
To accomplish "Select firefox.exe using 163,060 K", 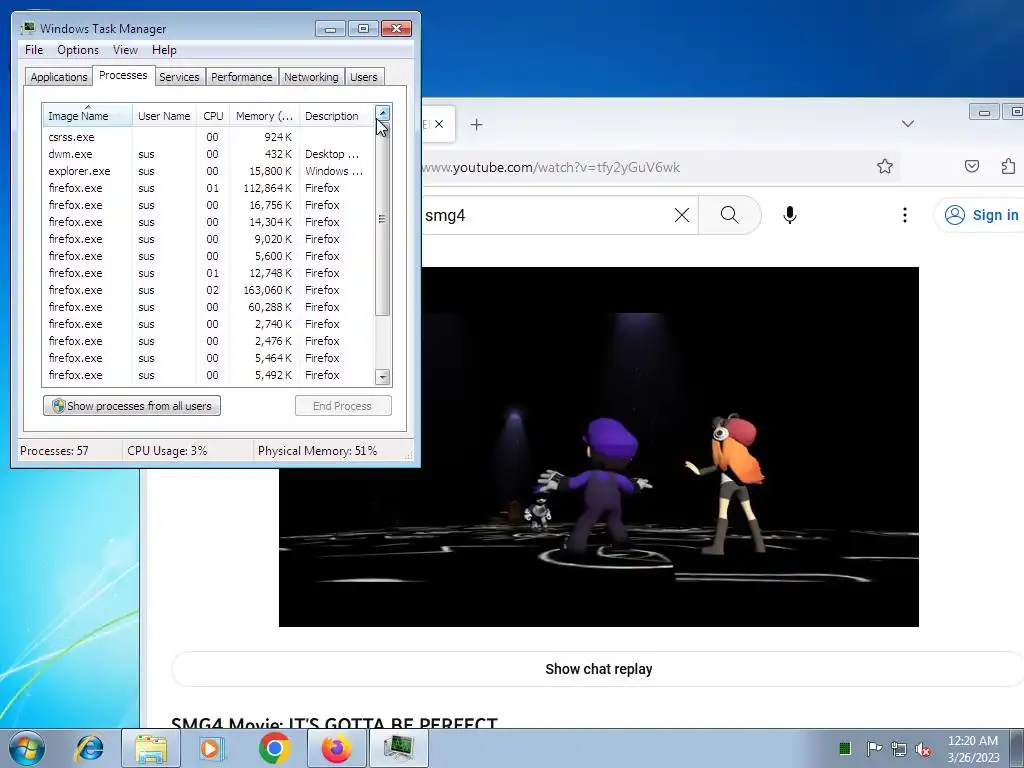I will [208, 290].
